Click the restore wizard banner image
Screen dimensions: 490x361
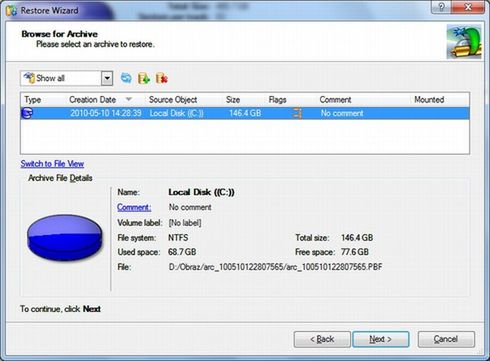(464, 42)
